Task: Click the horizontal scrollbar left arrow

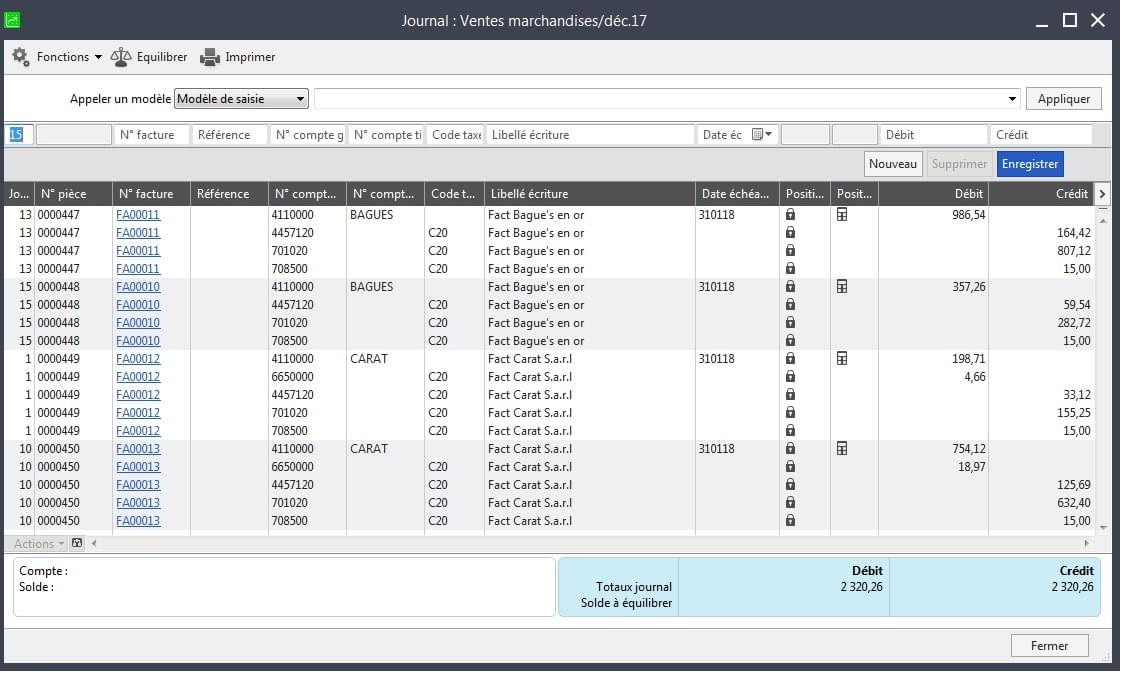Action: [x=94, y=543]
